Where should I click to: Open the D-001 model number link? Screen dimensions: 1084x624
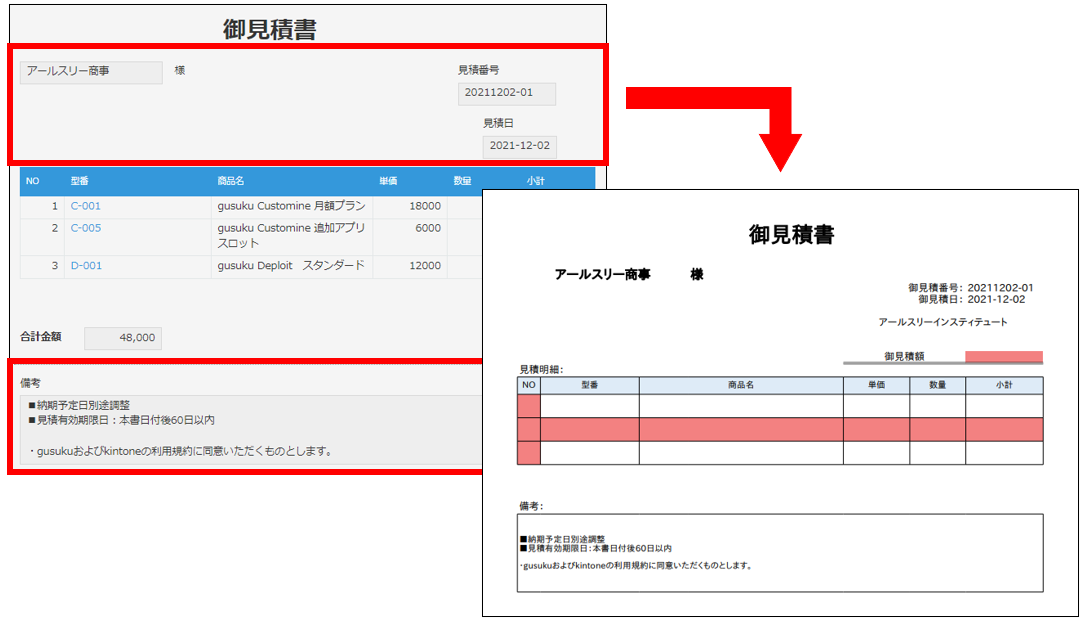coord(86,265)
